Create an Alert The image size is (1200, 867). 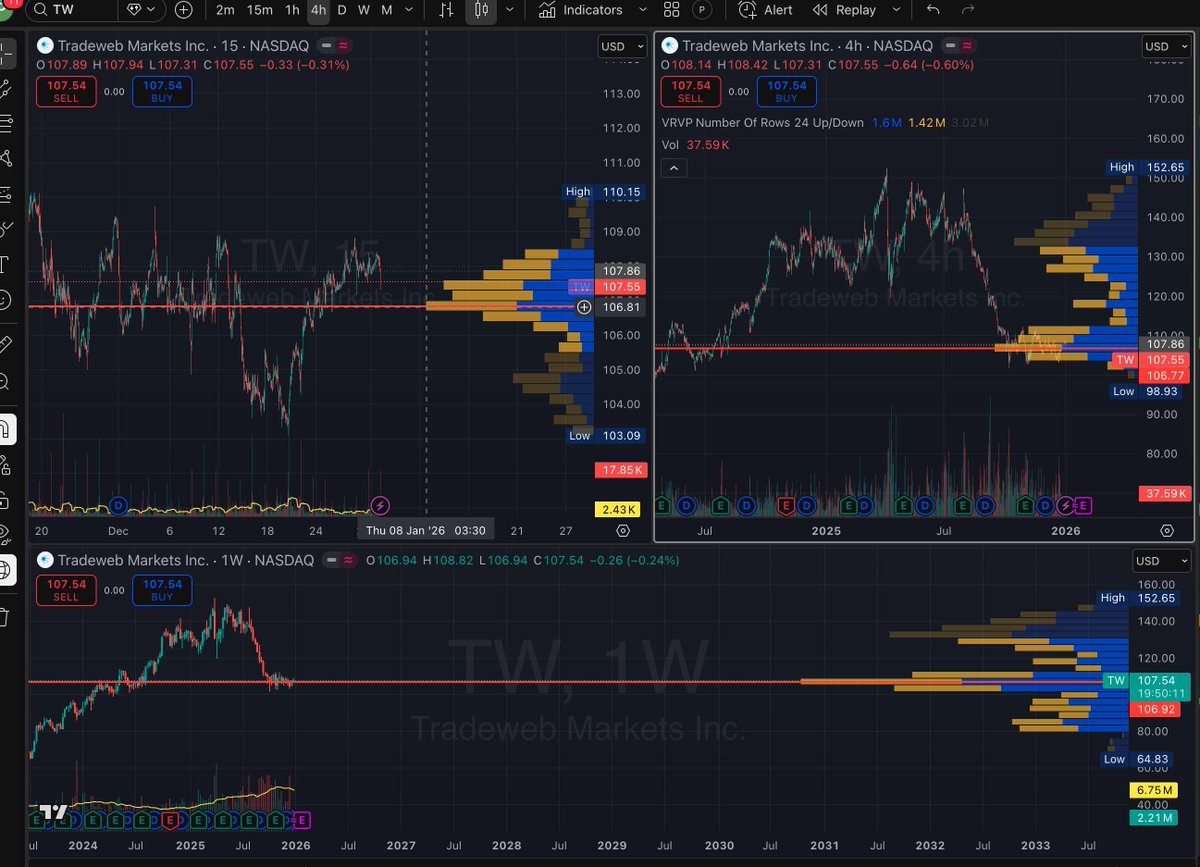click(x=766, y=10)
